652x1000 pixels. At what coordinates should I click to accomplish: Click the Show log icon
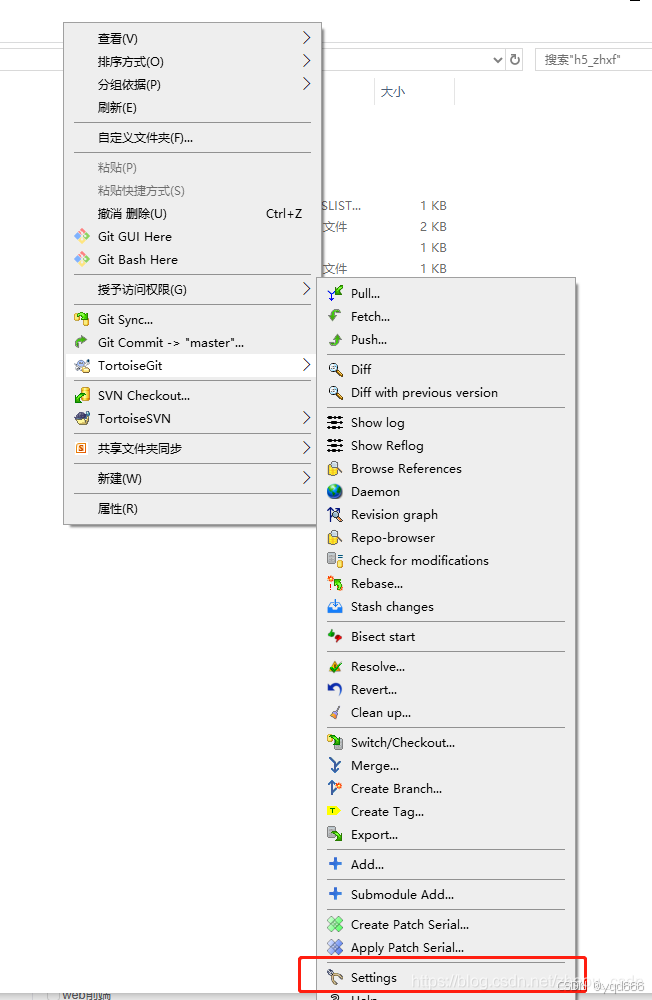click(x=335, y=422)
